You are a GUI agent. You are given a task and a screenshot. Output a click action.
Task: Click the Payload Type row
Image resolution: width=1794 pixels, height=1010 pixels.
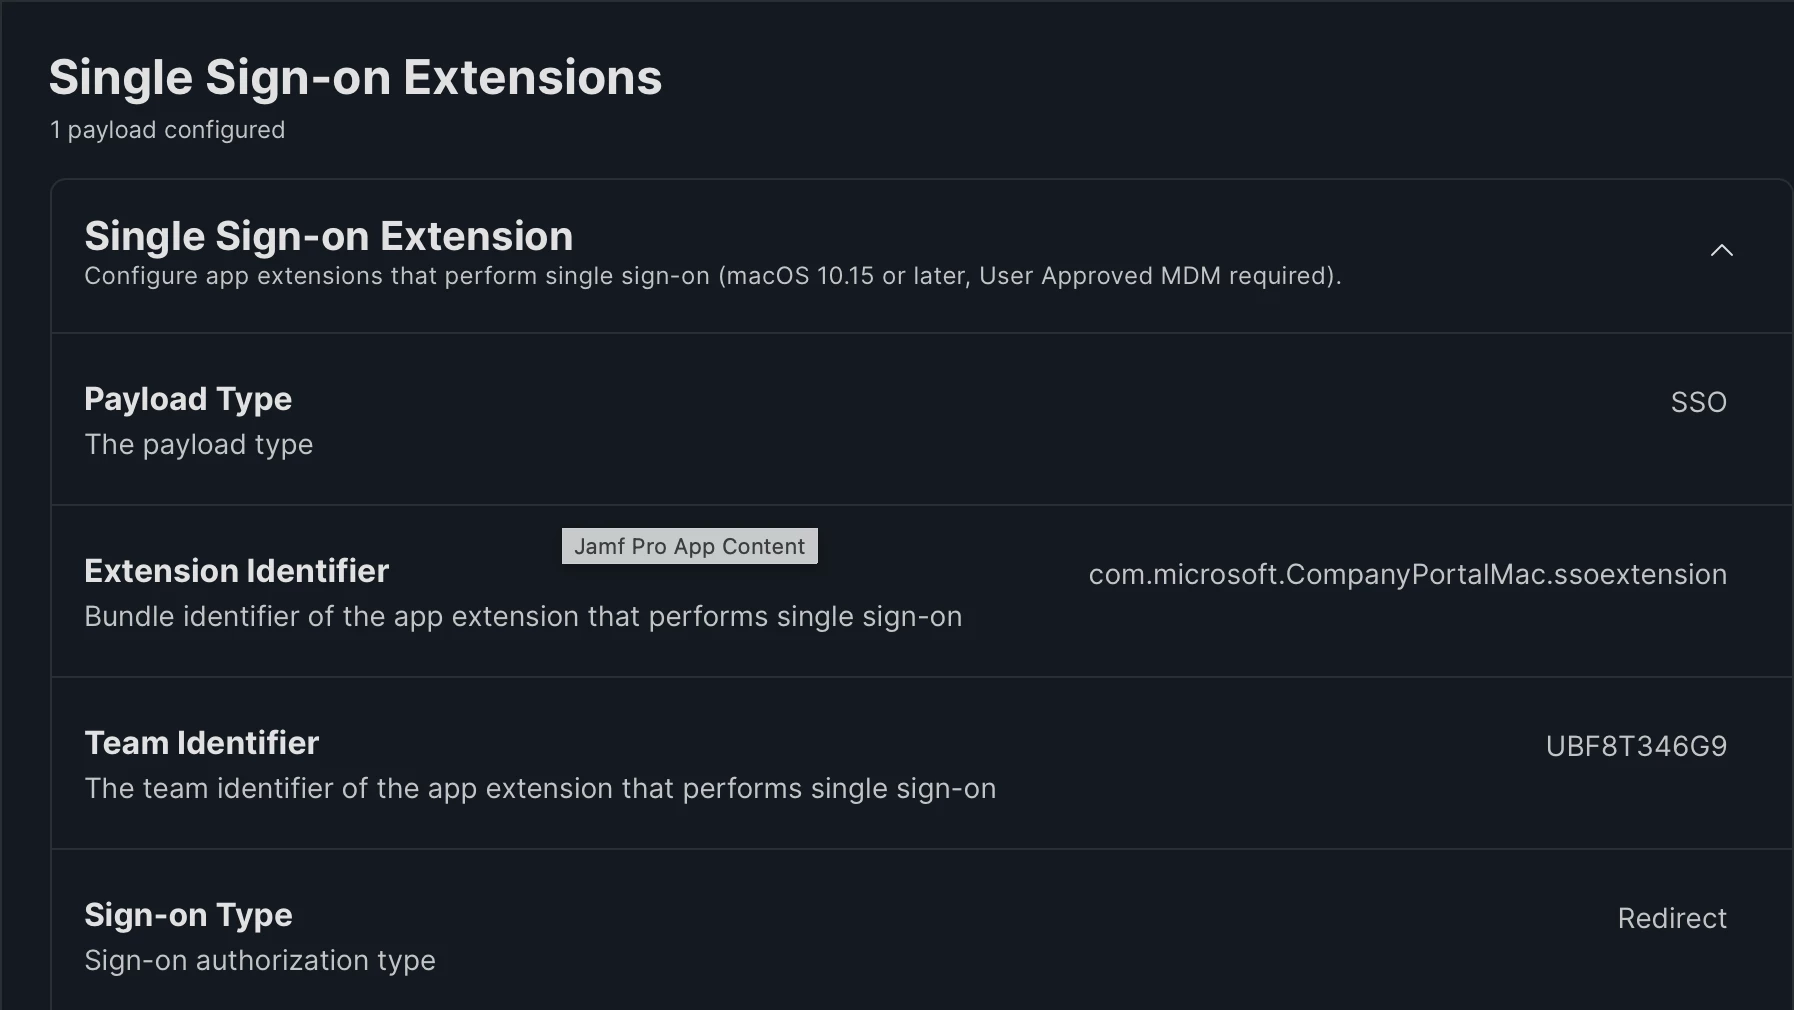point(921,419)
